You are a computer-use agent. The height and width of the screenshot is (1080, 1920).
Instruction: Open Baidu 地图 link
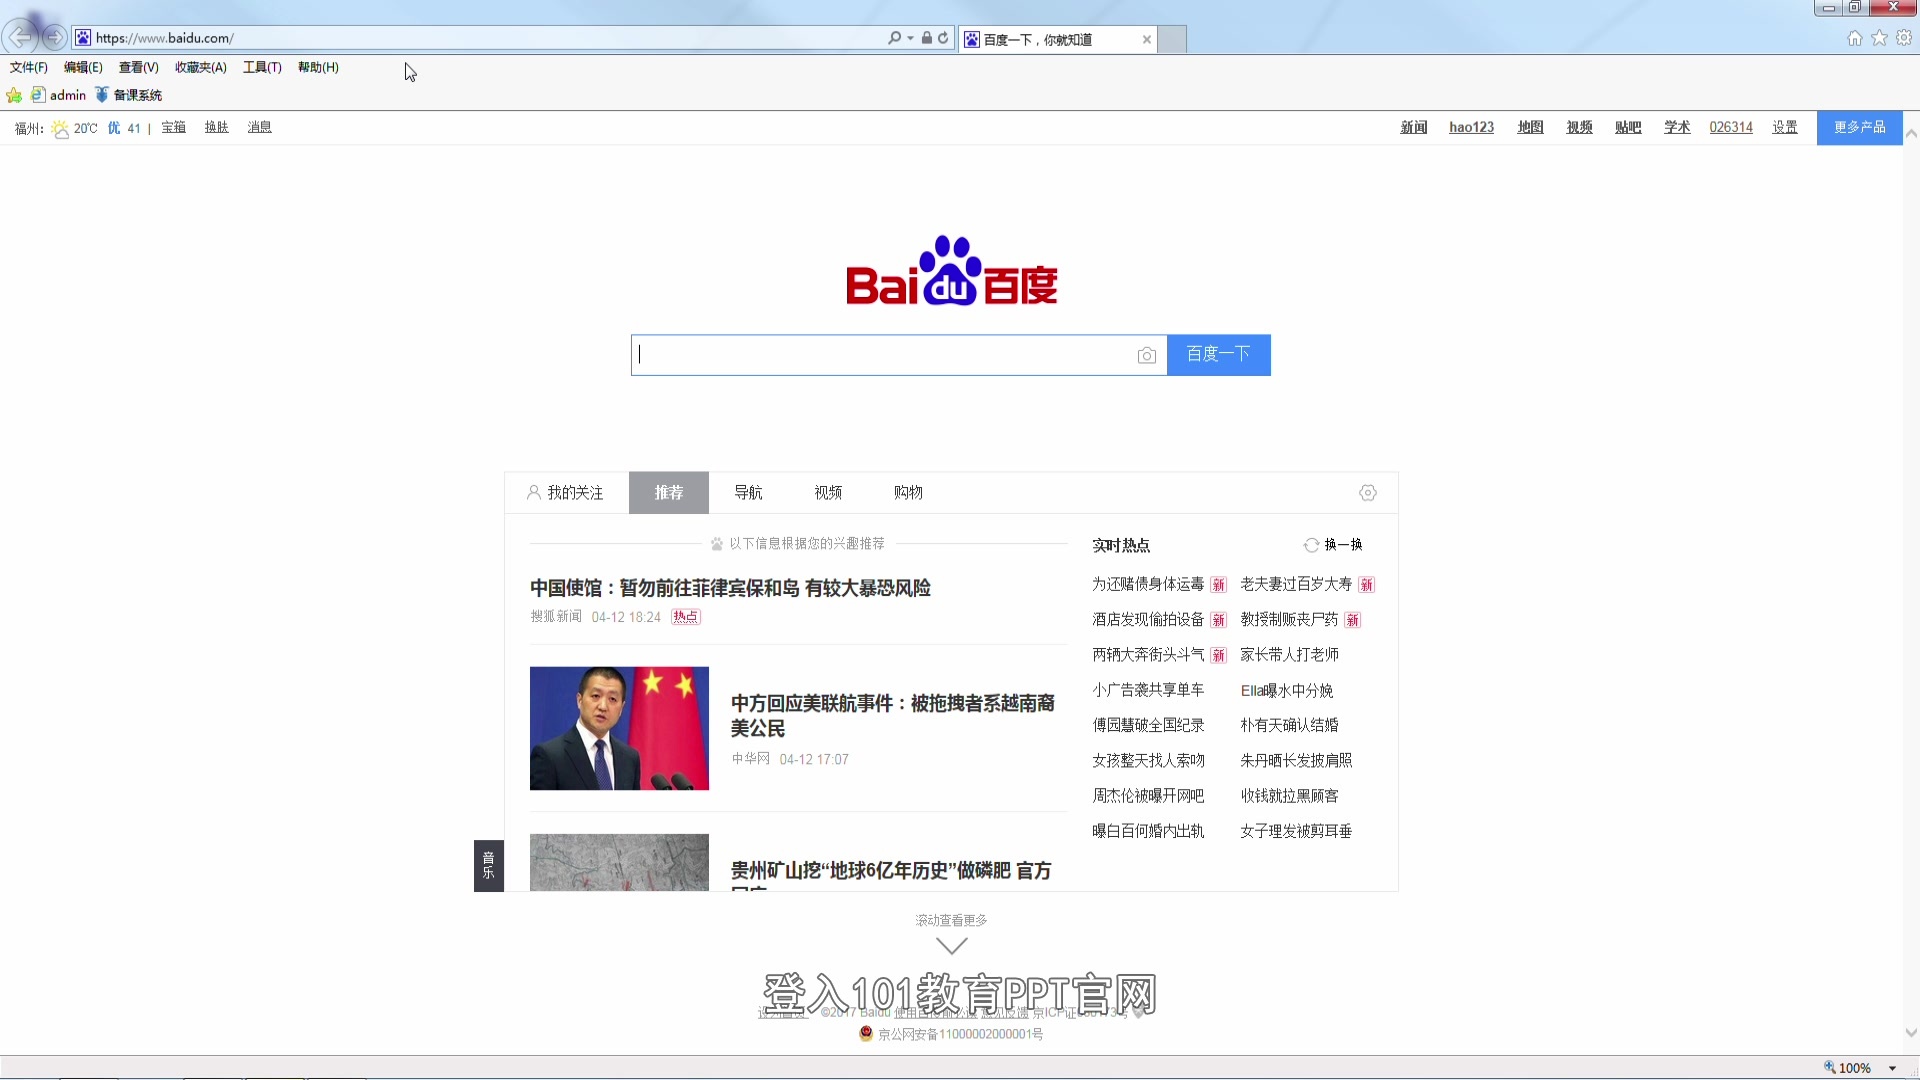coord(1530,128)
